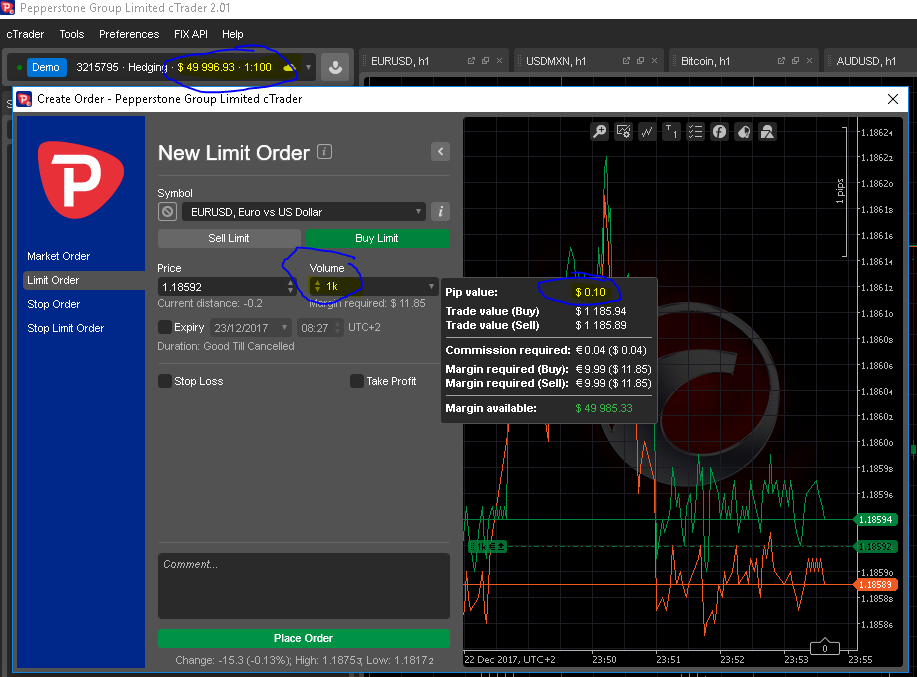Click the 1k pending order marker on chart

point(487,547)
